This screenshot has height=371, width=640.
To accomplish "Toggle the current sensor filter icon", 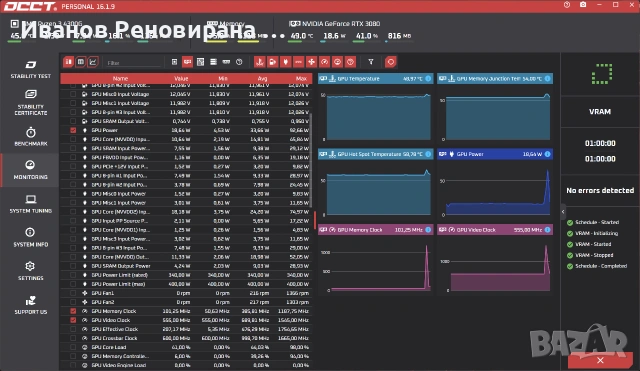I will (x=298, y=62).
